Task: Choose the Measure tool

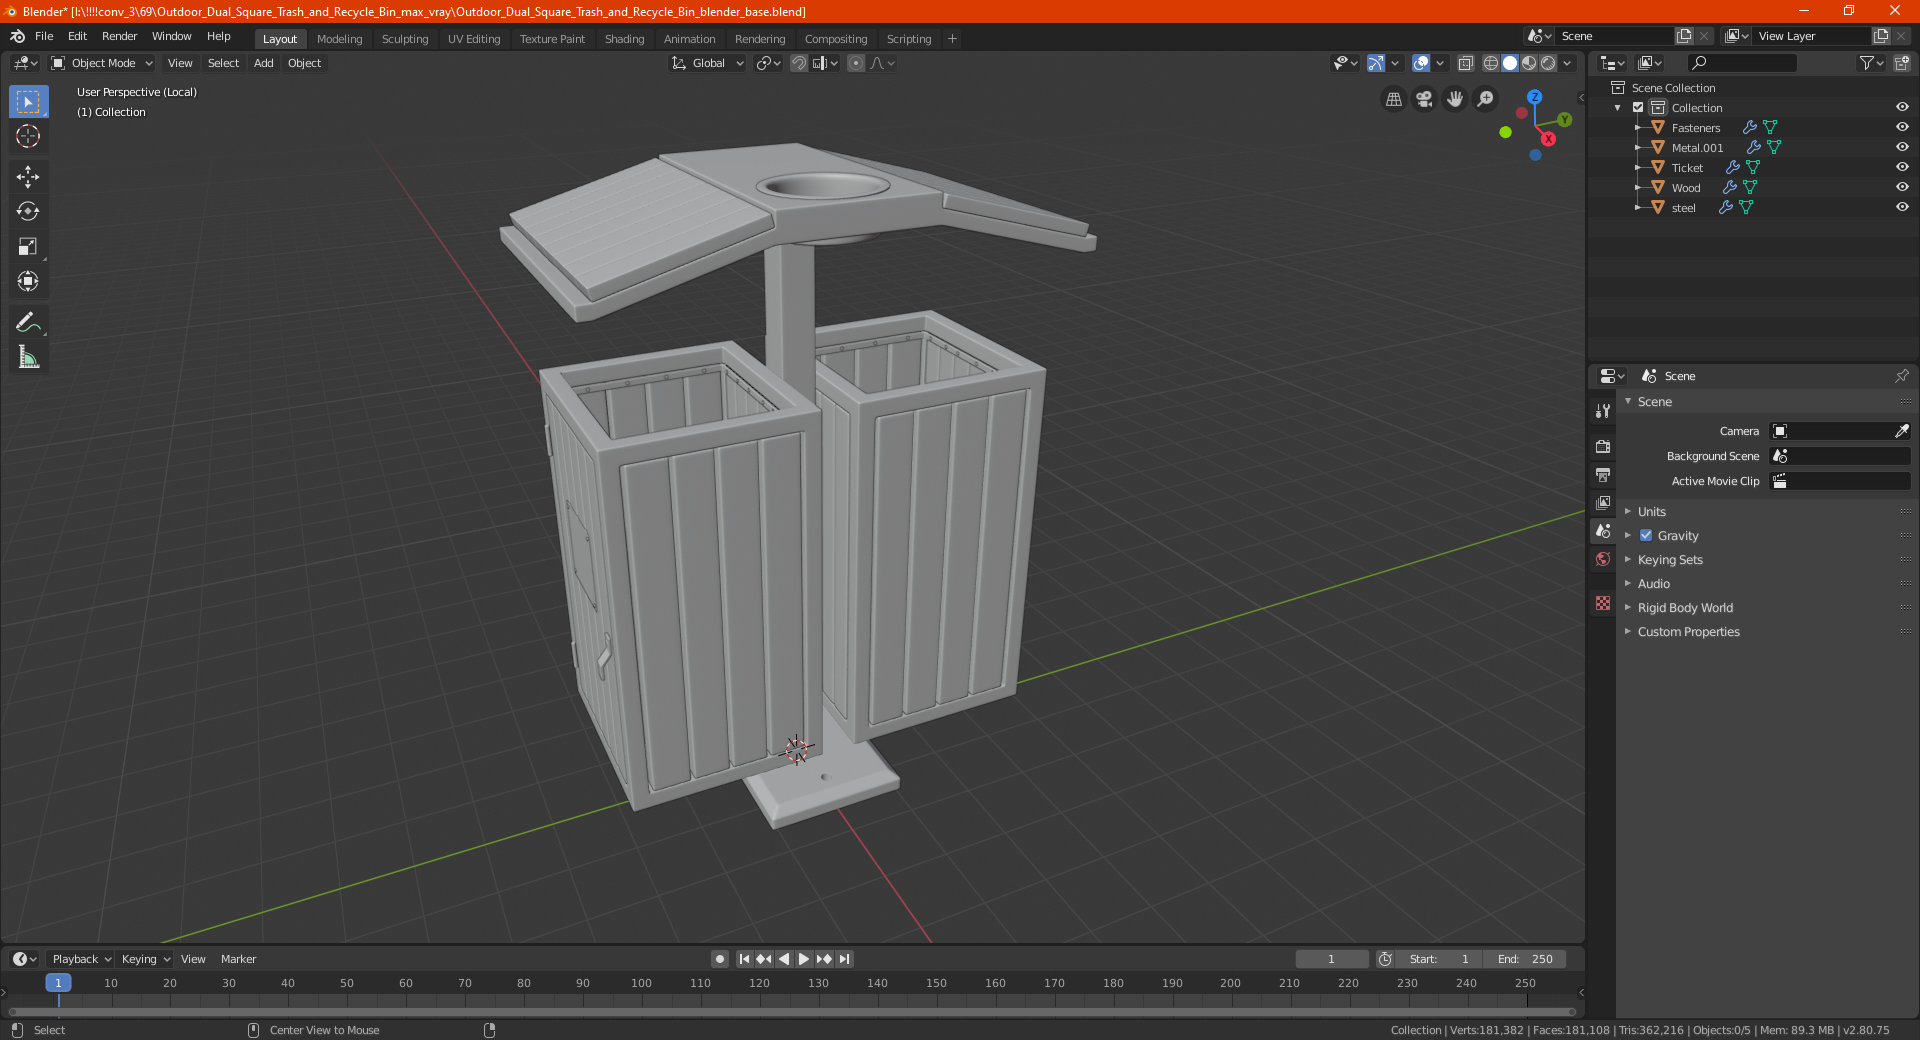Action: click(x=28, y=357)
